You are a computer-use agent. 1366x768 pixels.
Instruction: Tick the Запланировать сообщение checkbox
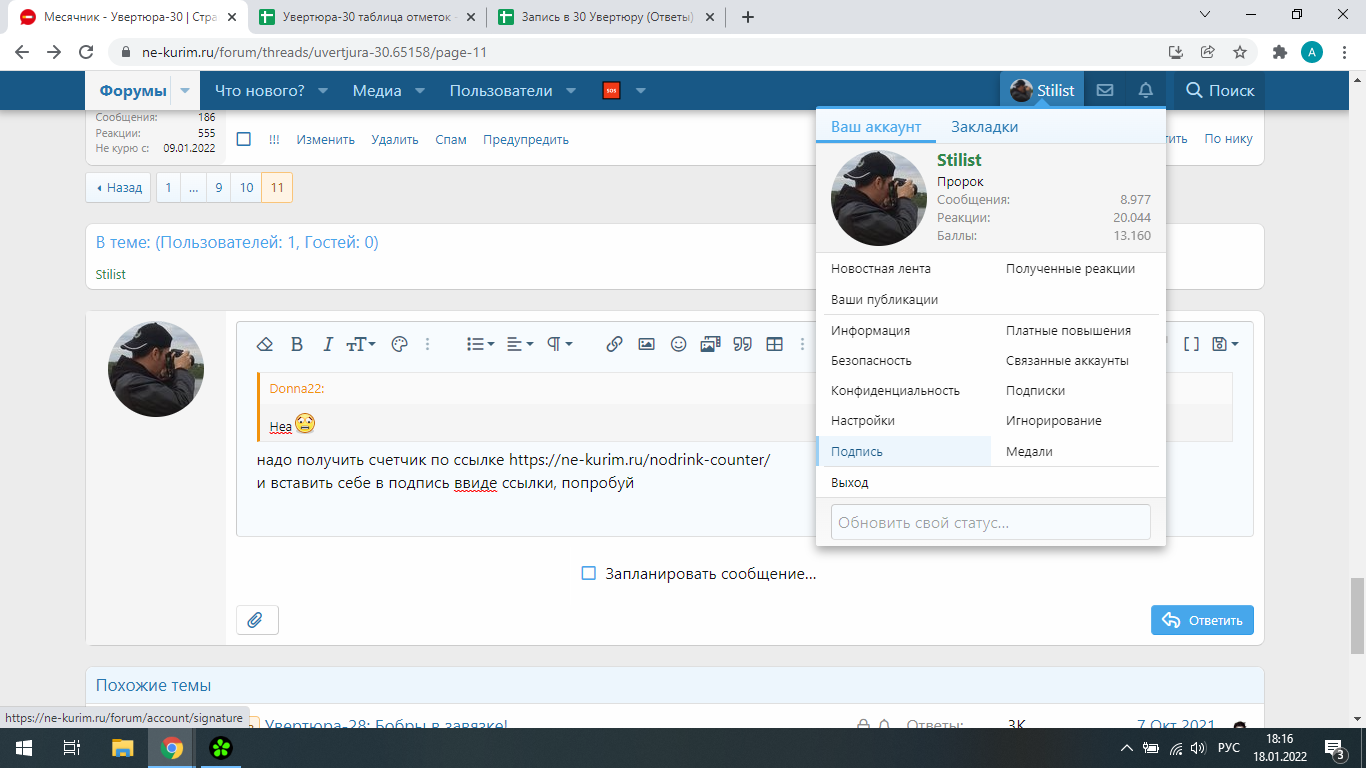(x=589, y=573)
